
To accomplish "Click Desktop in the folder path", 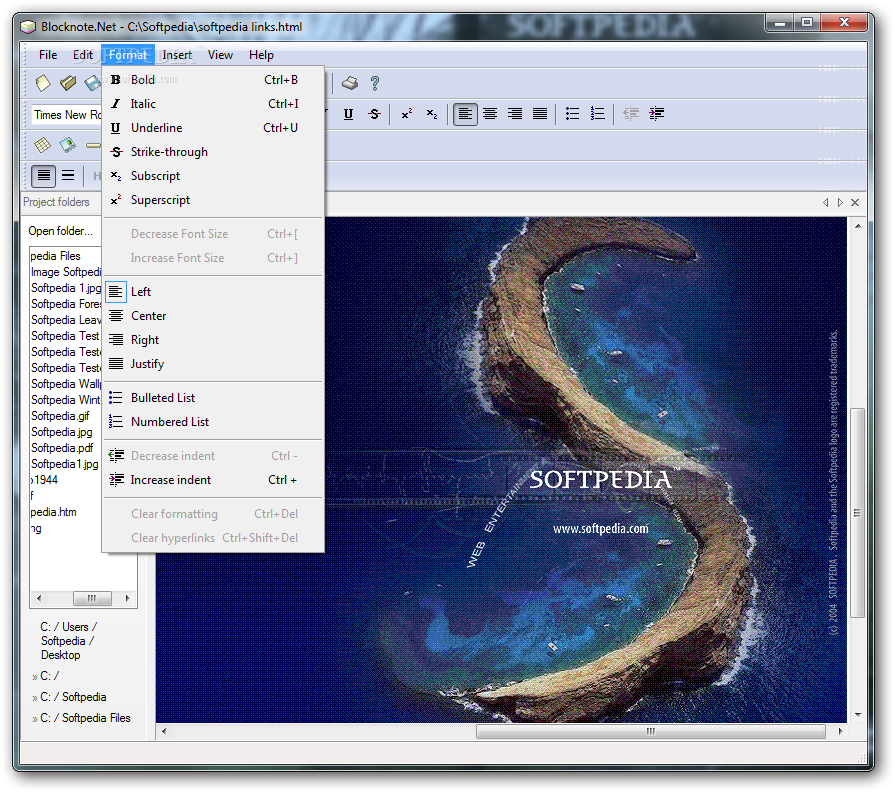I will click(61, 655).
